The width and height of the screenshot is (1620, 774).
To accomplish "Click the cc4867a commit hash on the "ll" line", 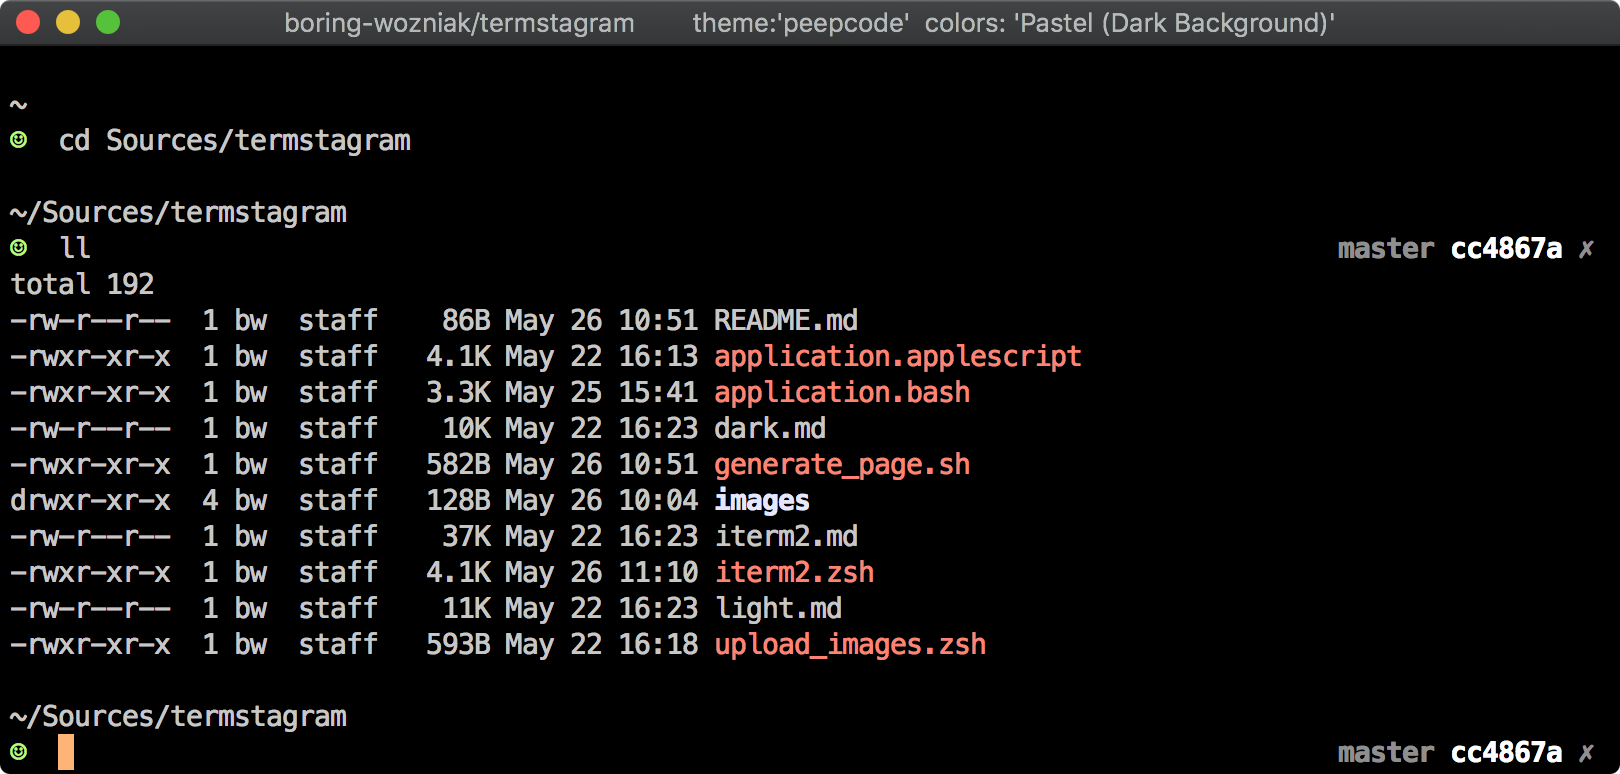I will [x=1506, y=248].
